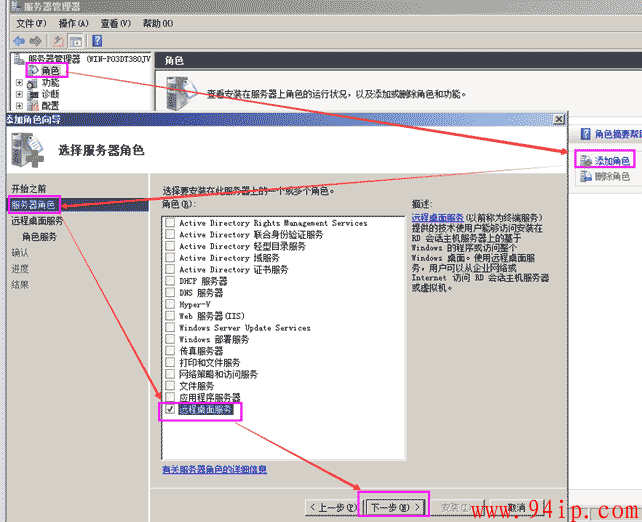Select the Roles node in Server Manager tree
Image resolution: width=642 pixels, height=522 pixels.
tap(50, 70)
